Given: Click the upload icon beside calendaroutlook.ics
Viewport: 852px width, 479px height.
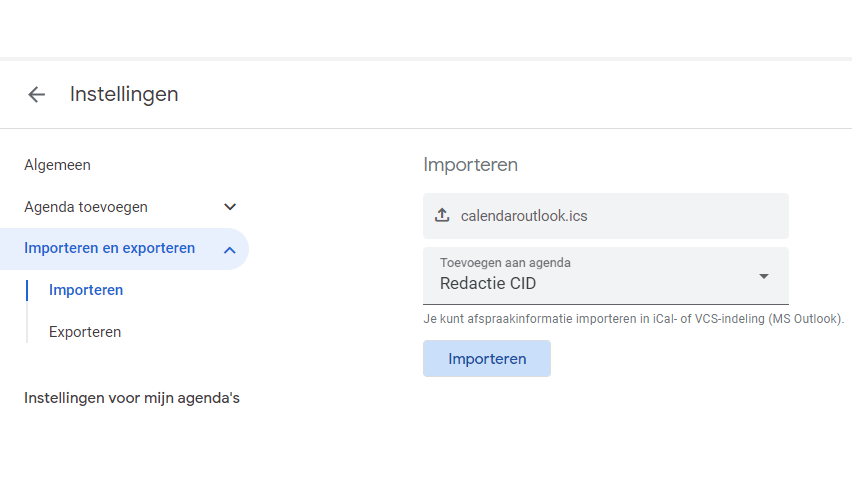Looking at the screenshot, I should coord(443,216).
